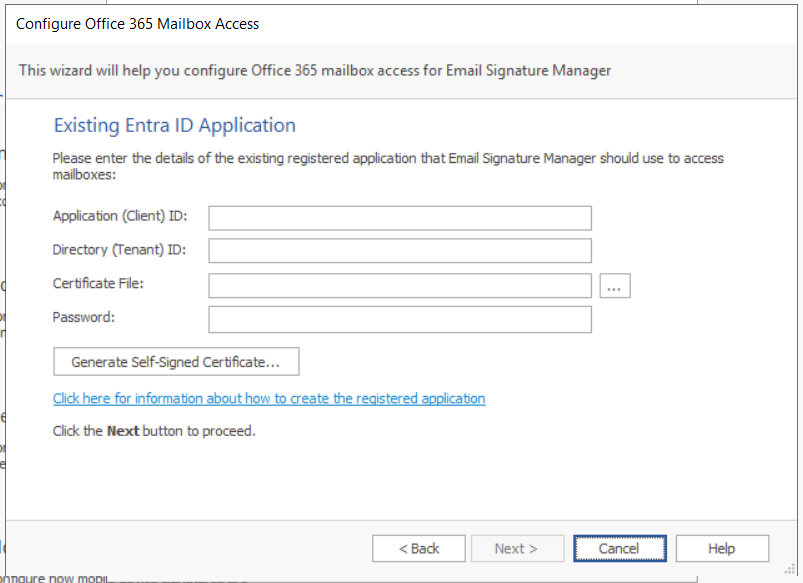Click the Application (Client) ID field
The width and height of the screenshot is (803, 583).
click(400, 218)
